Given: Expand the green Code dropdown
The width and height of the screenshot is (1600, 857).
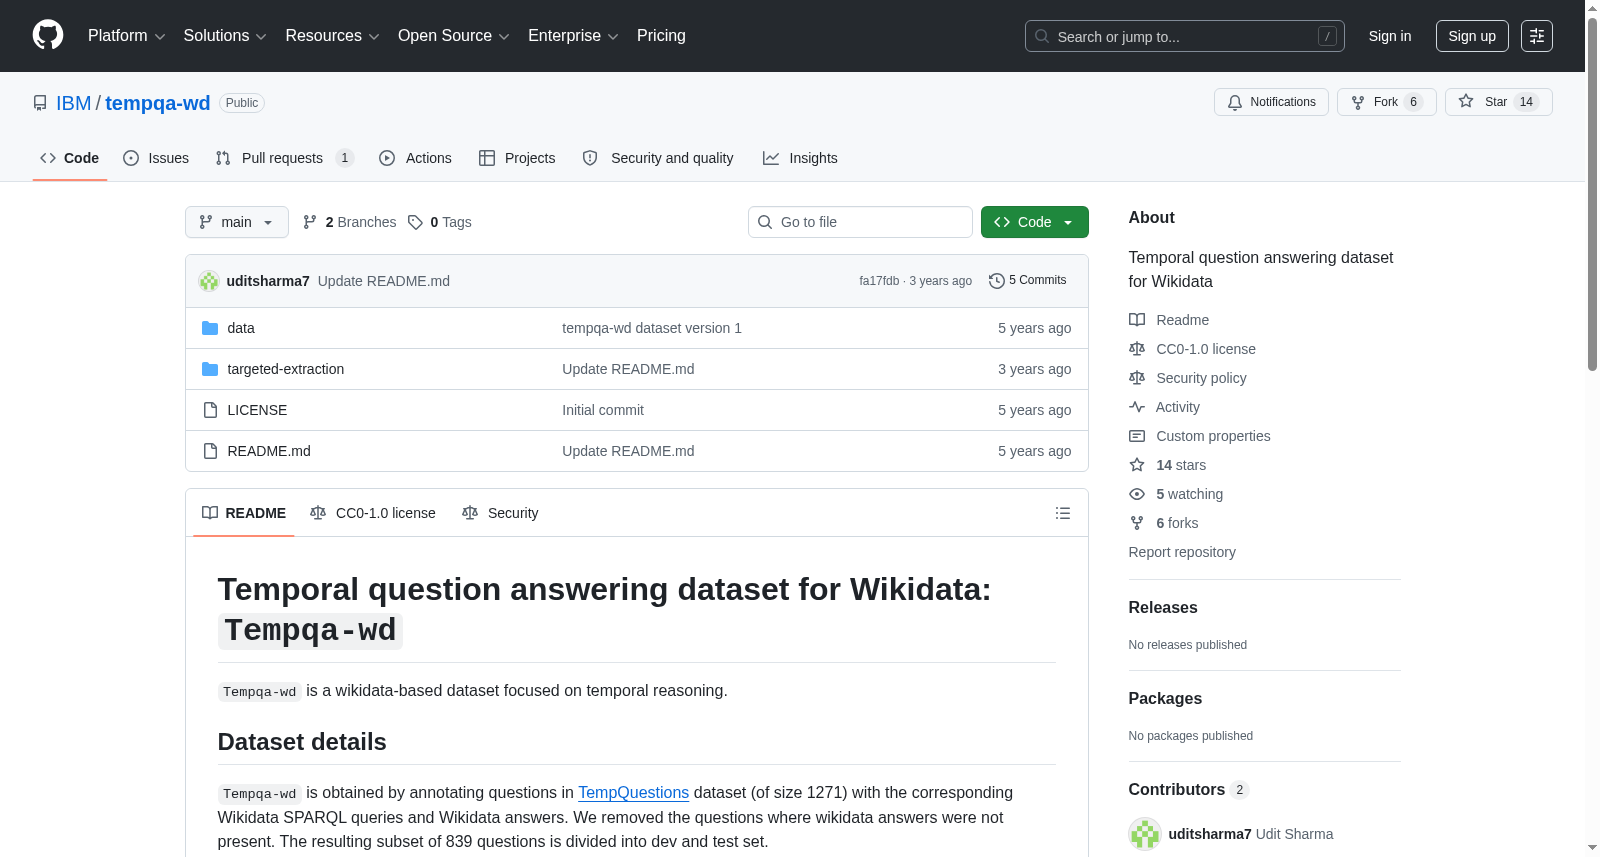Looking at the screenshot, I should tap(1034, 222).
